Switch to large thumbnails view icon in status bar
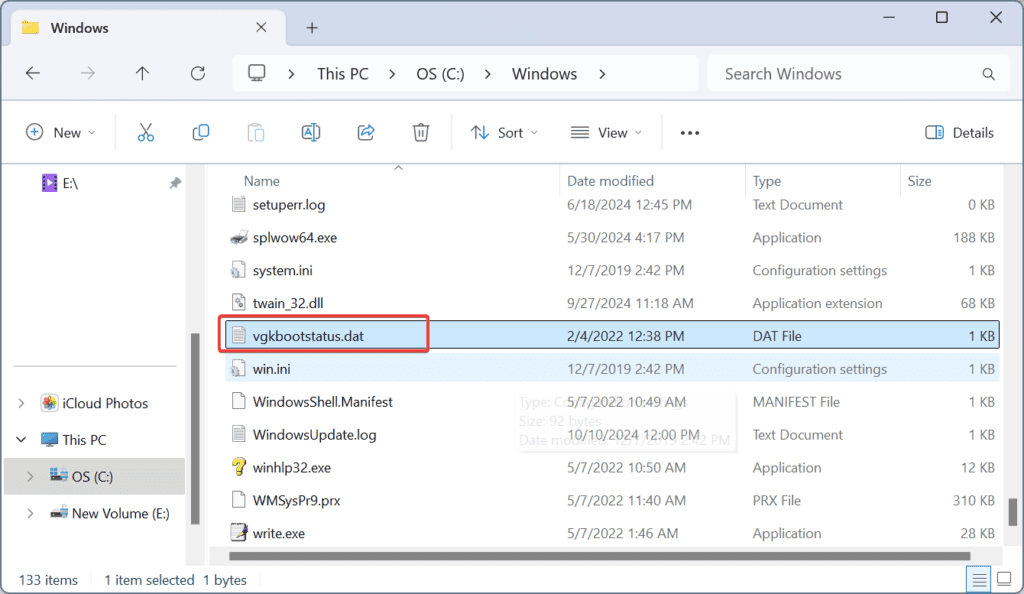1024x594 pixels. tap(1004, 579)
